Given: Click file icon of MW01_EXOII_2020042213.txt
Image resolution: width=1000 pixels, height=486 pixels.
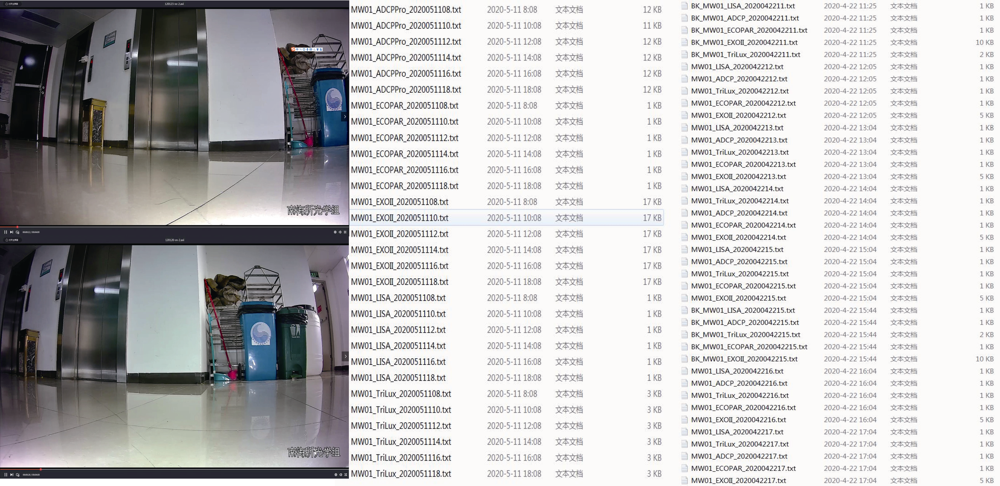Looking at the screenshot, I should coord(685,176).
